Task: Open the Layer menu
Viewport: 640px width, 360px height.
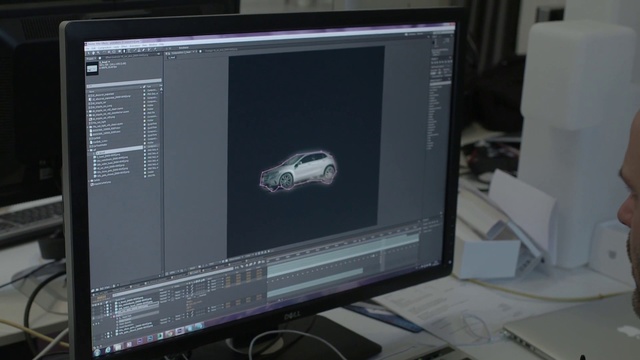Action: tap(116, 47)
